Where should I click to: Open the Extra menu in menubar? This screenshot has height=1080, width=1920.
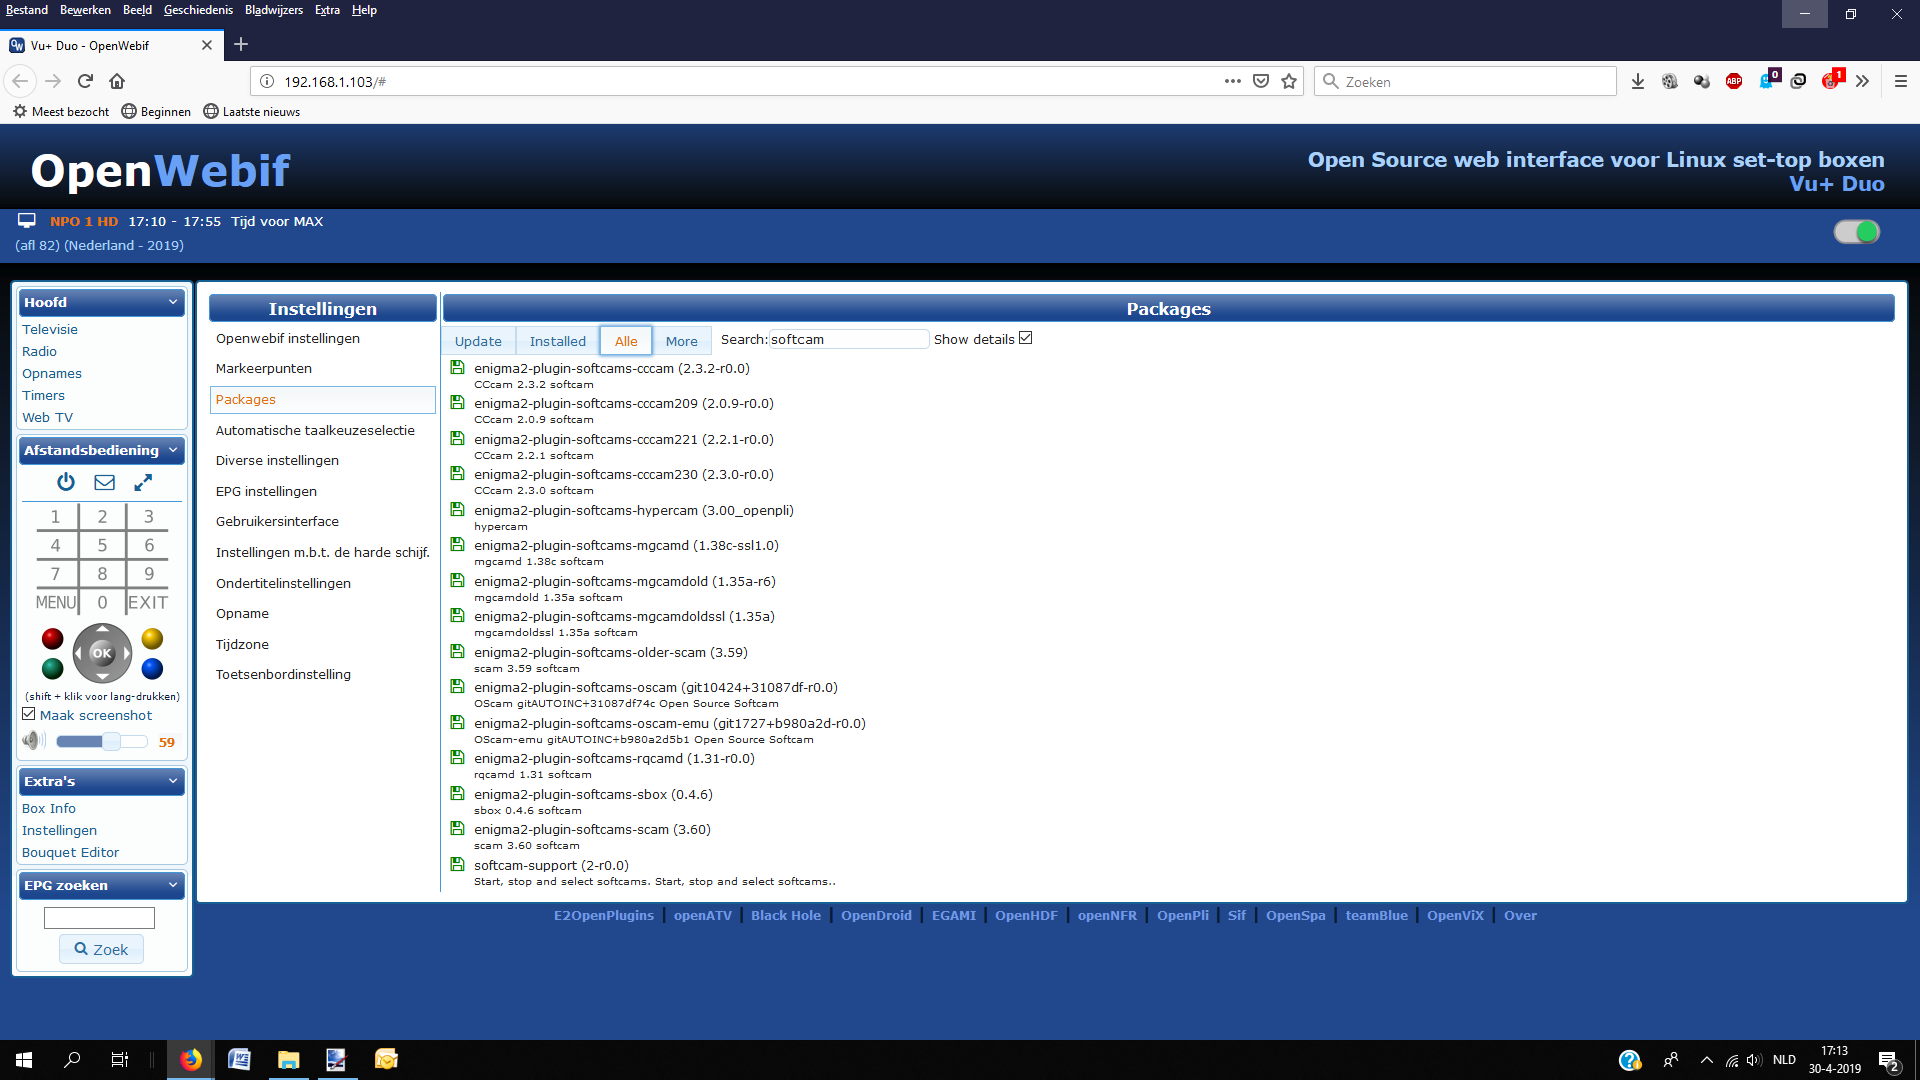[327, 10]
